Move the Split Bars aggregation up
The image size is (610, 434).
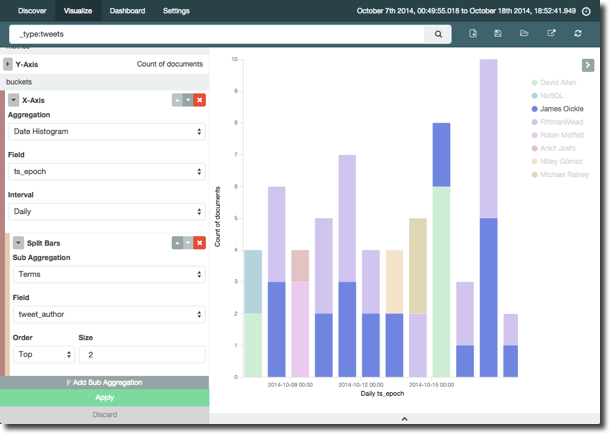(177, 242)
